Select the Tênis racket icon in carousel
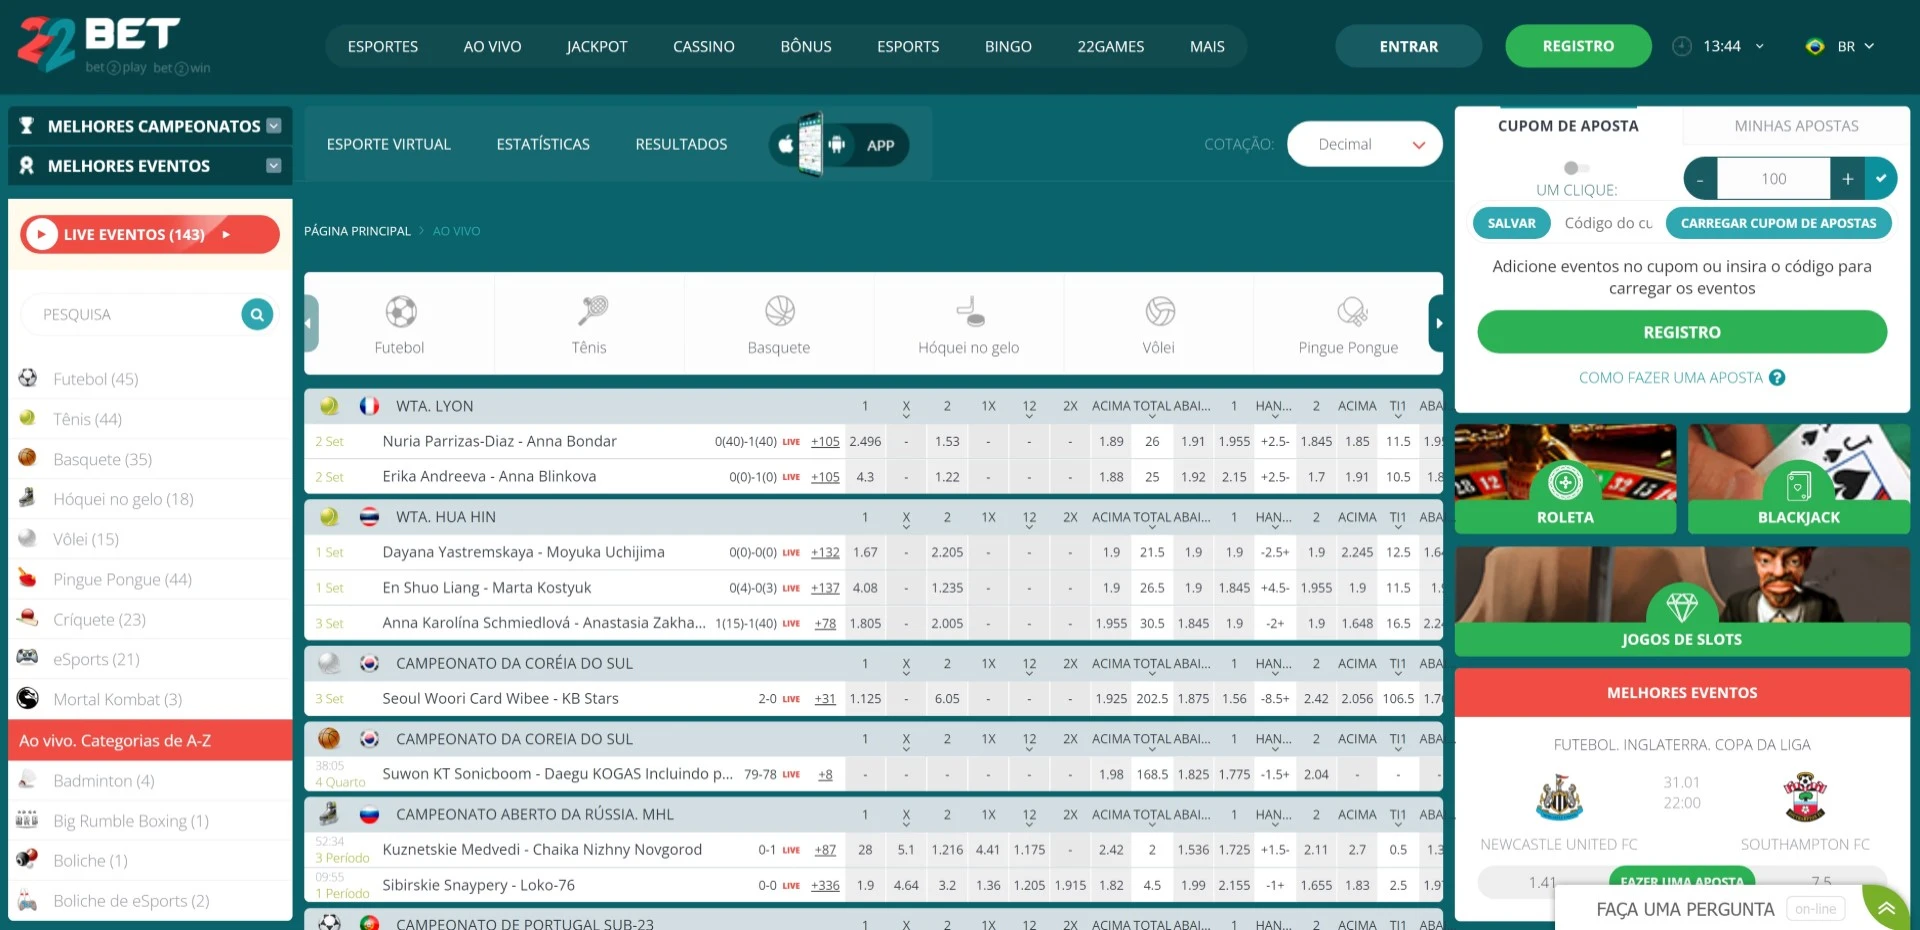 point(590,312)
